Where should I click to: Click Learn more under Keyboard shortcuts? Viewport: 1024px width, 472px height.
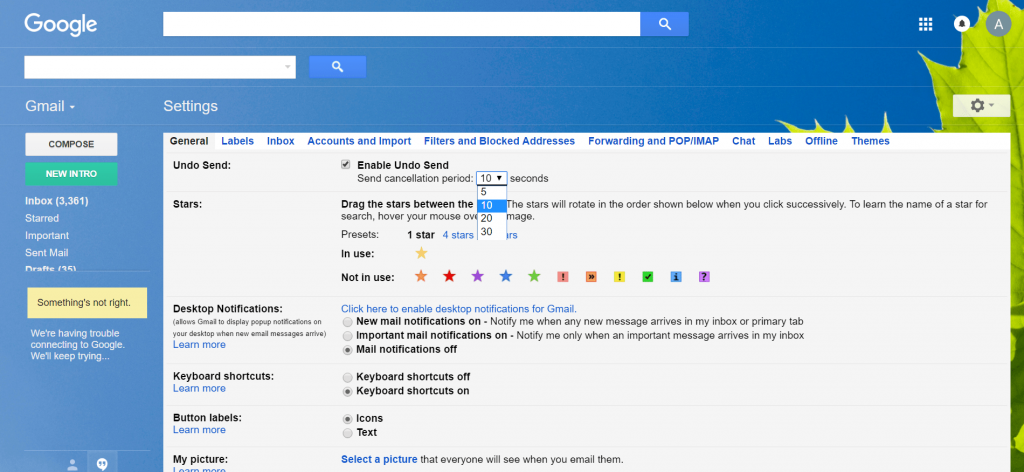(199, 388)
